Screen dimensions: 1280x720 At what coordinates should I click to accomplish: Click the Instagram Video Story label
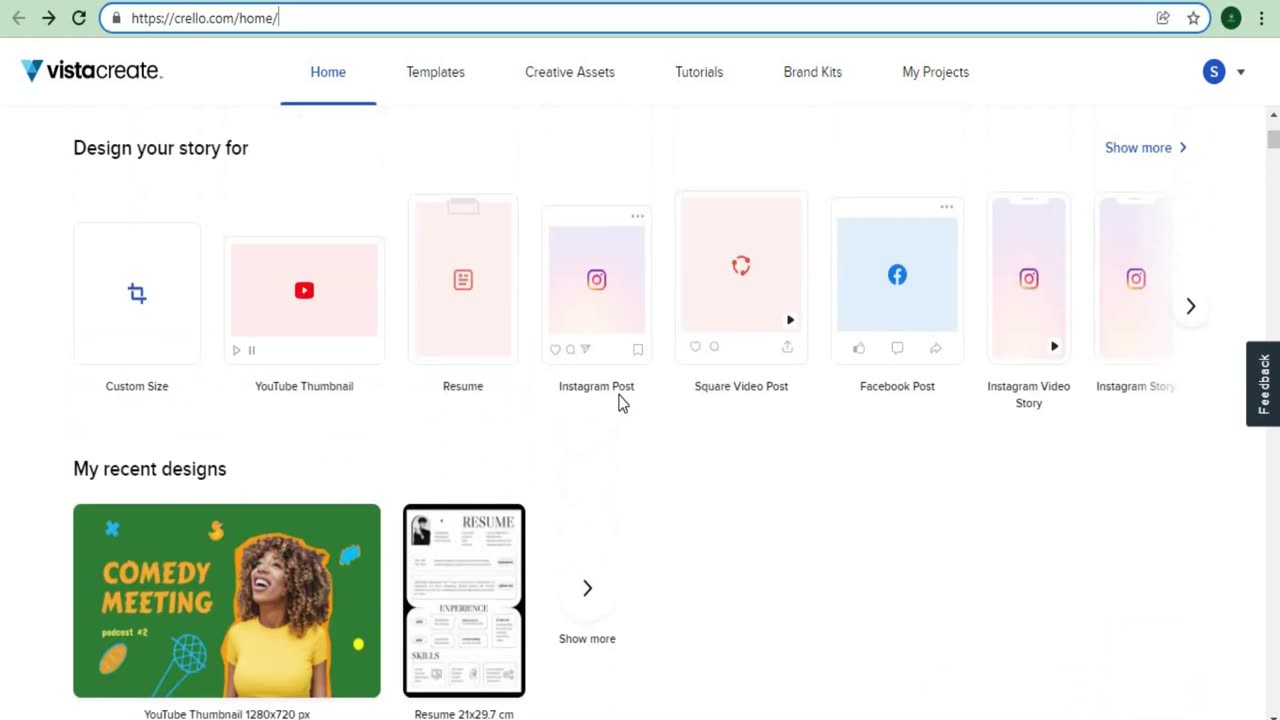pyautogui.click(x=1029, y=394)
